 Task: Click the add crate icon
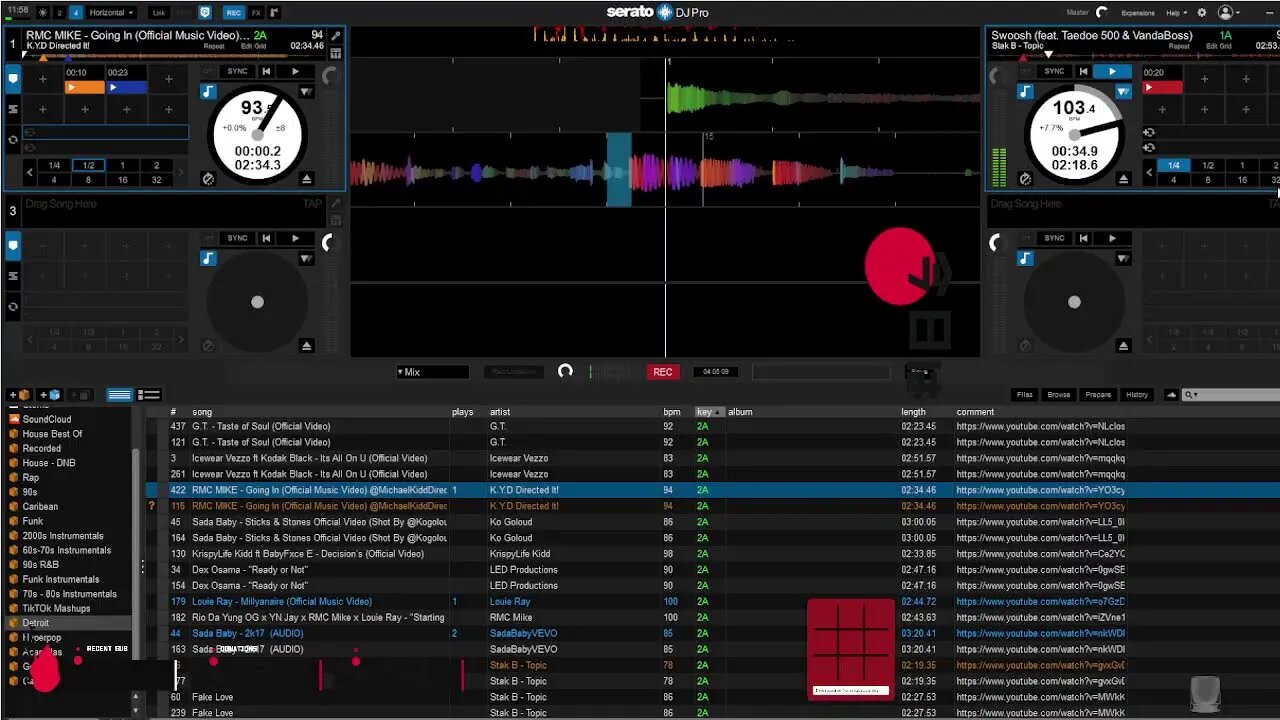(x=19, y=395)
